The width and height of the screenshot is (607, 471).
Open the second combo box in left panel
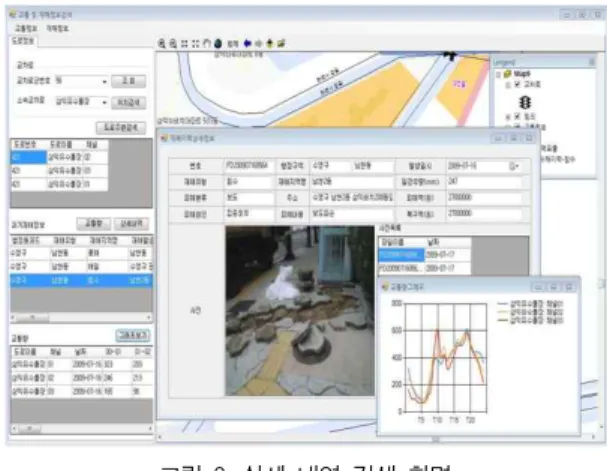tap(104, 102)
